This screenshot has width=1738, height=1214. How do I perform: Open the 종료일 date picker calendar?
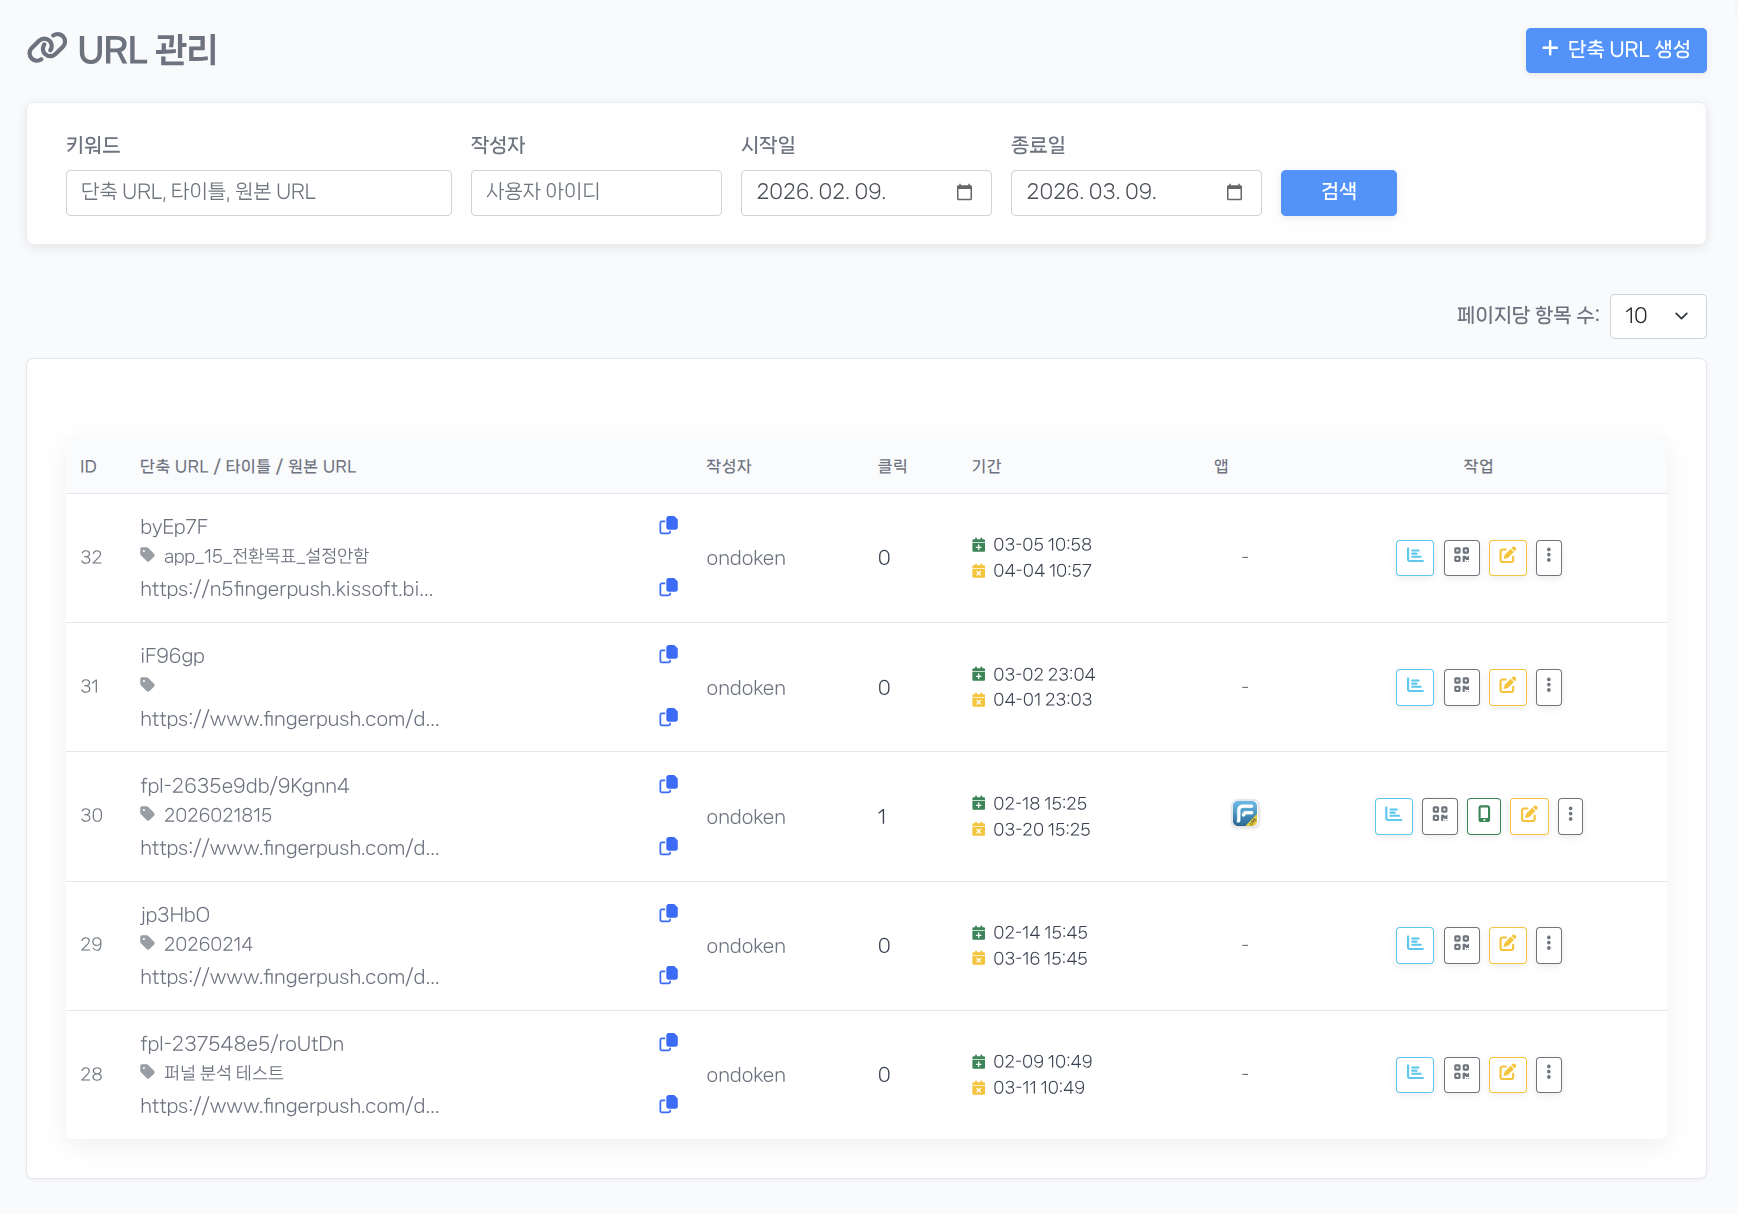[1234, 192]
